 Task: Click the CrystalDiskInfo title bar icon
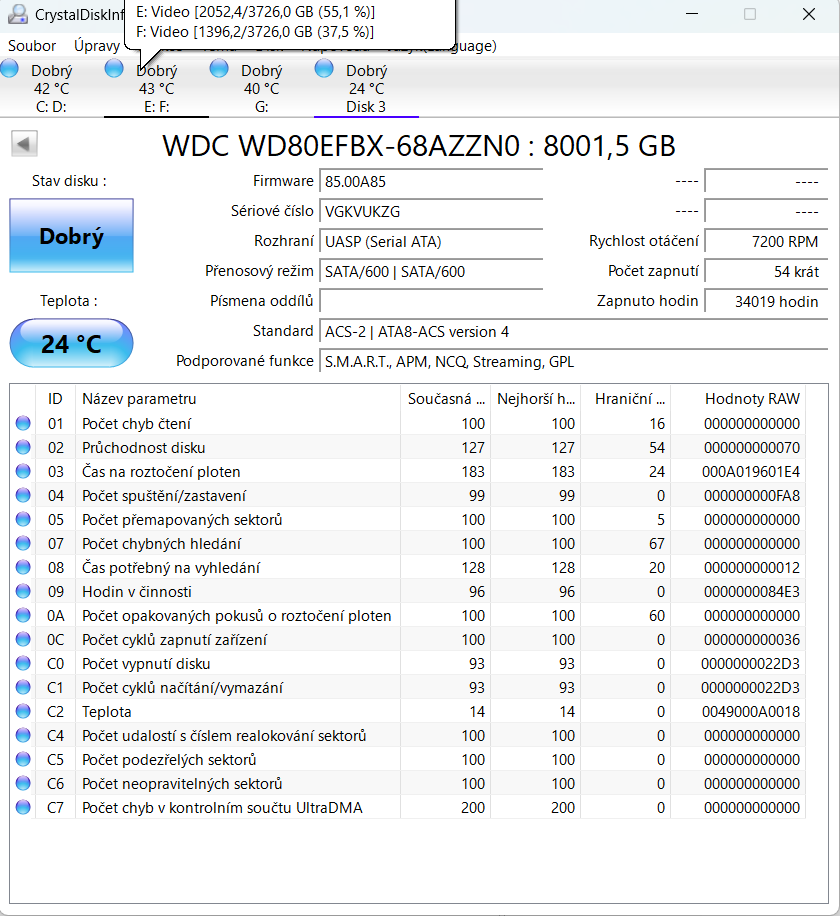tap(17, 13)
